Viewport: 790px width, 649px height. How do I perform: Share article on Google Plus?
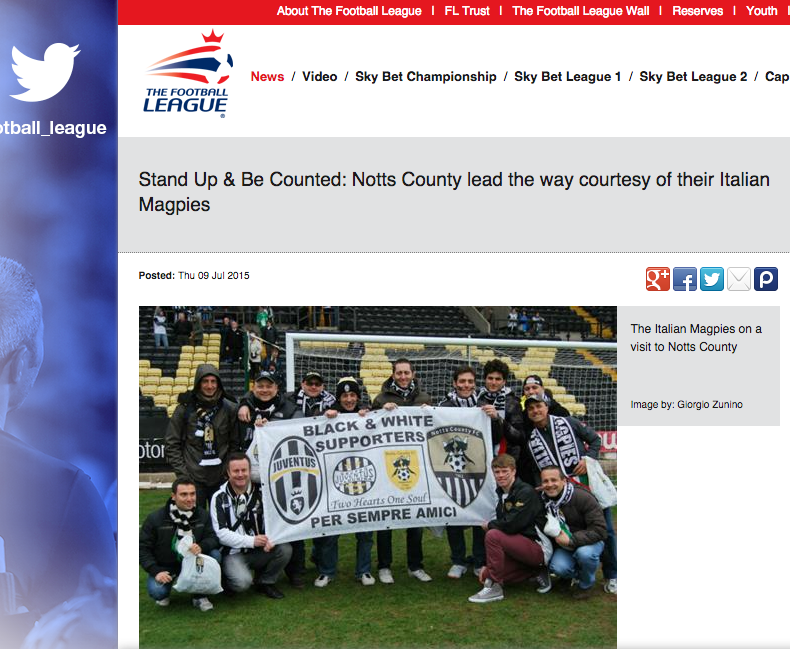[x=657, y=279]
